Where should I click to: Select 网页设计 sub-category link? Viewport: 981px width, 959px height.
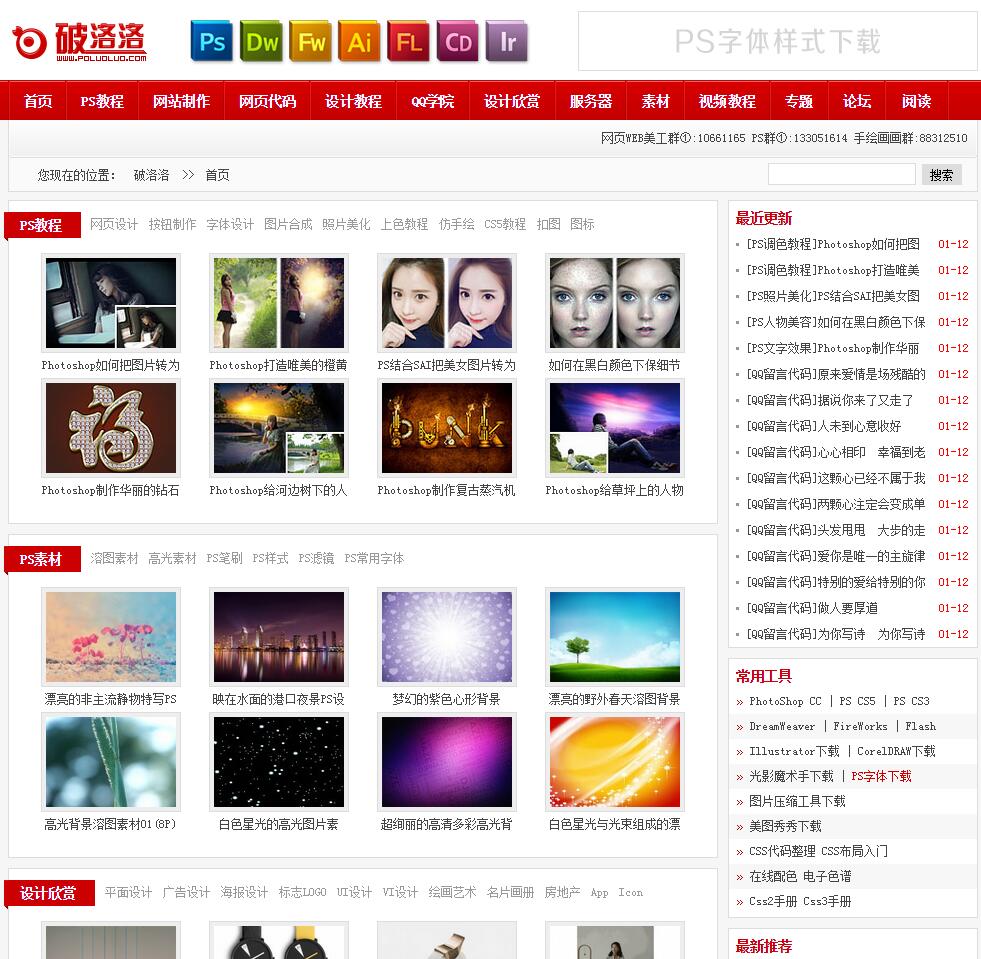(114, 224)
